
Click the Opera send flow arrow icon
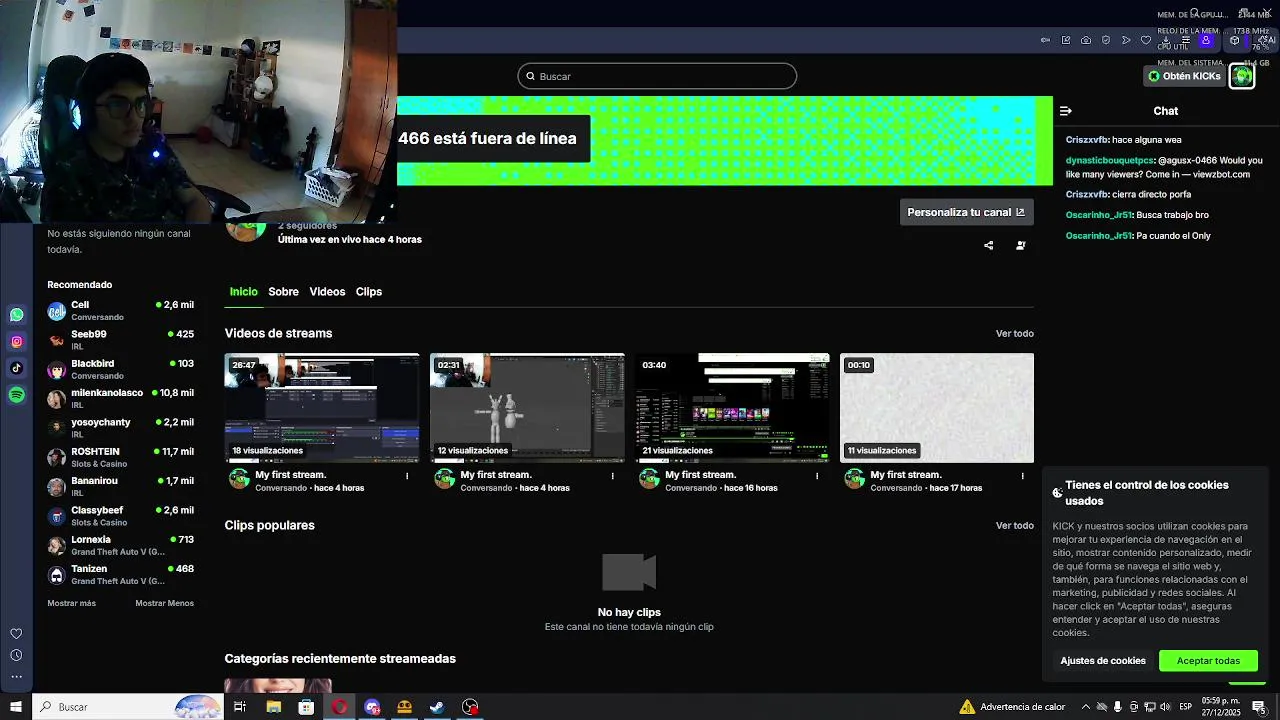1126,40
